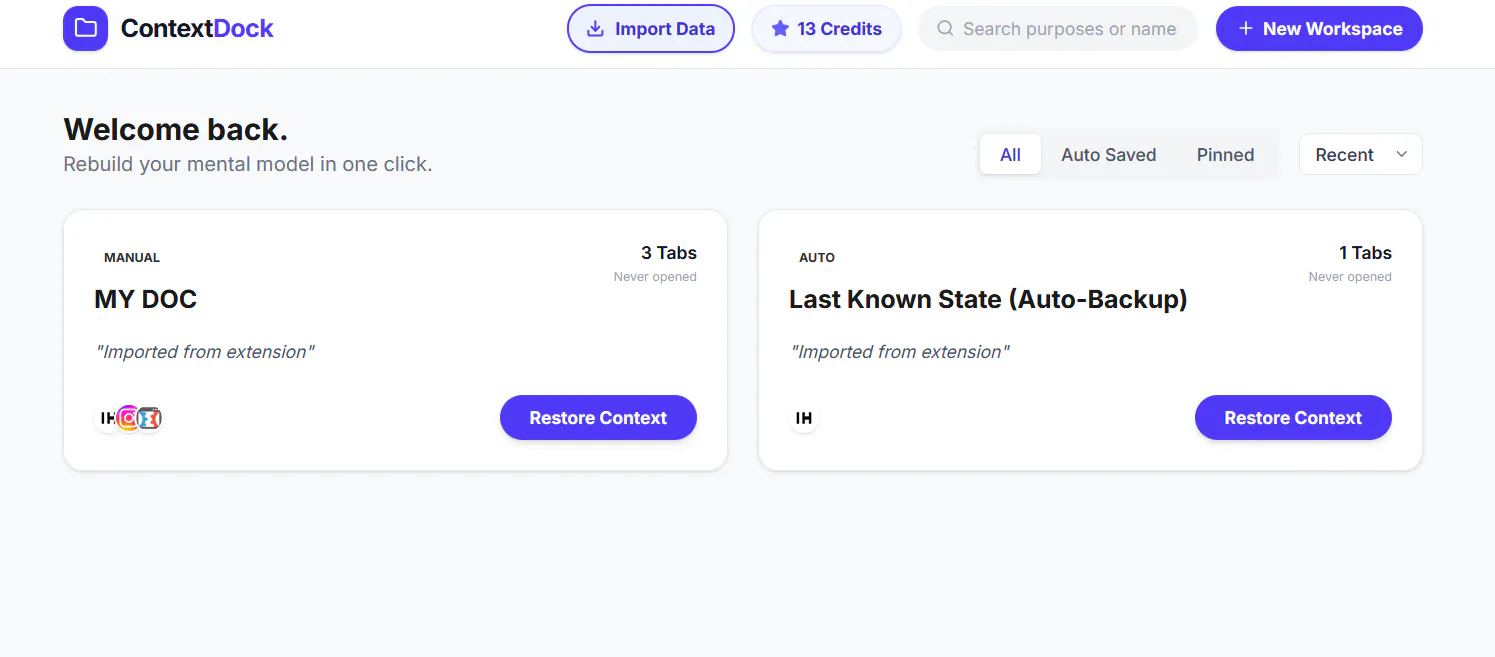Restore Context for MY DOC workspace
1495x657 pixels.
tap(598, 417)
